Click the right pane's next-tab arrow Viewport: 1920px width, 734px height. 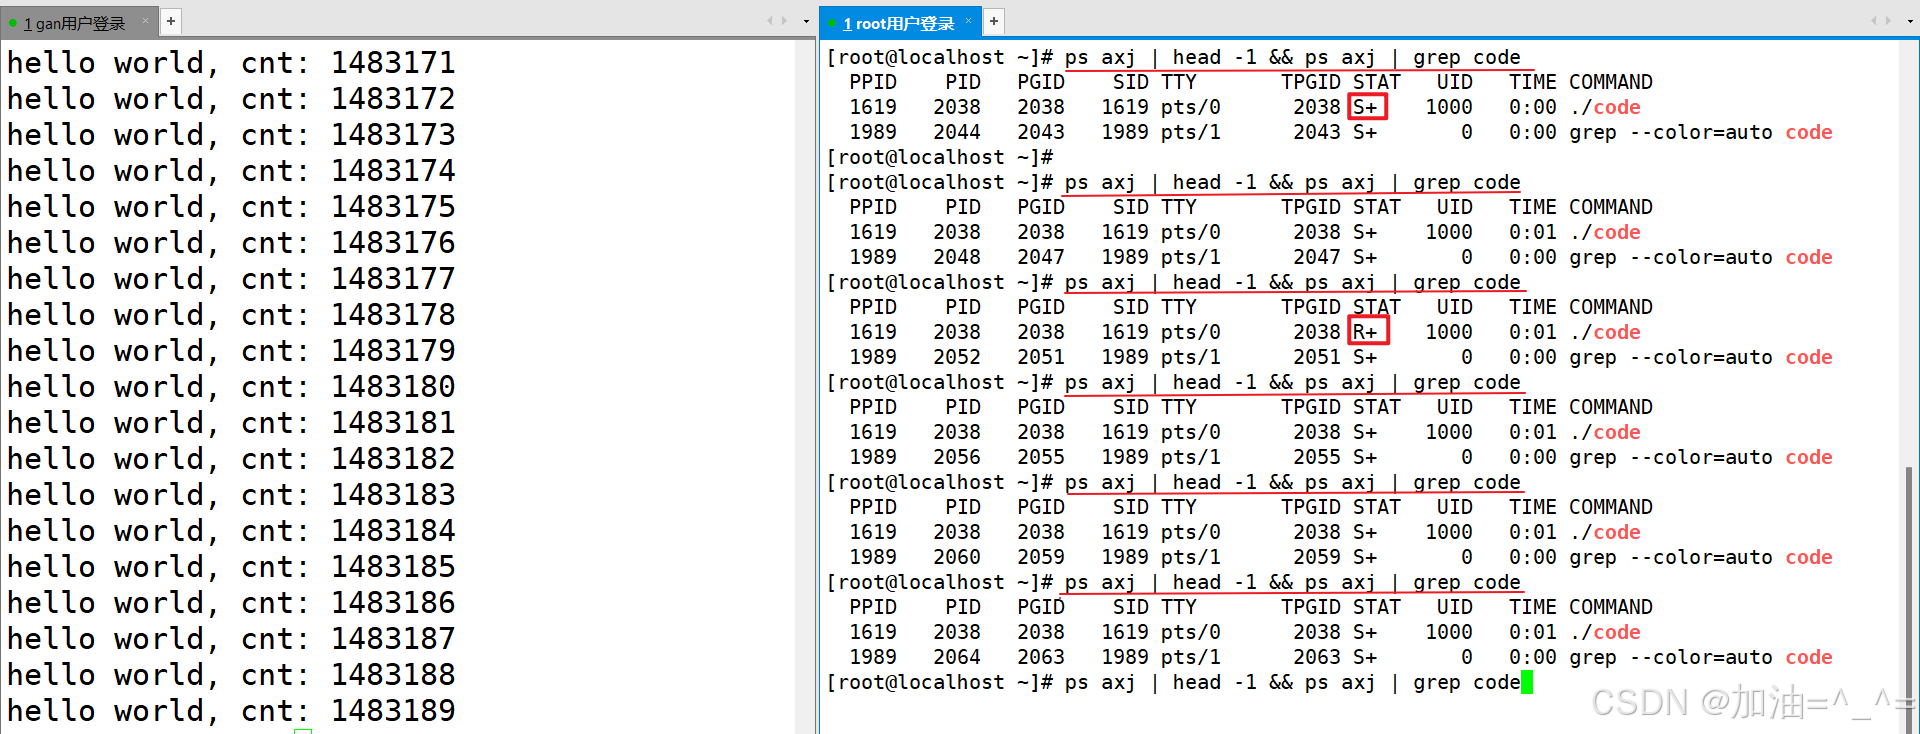pyautogui.click(x=1887, y=20)
